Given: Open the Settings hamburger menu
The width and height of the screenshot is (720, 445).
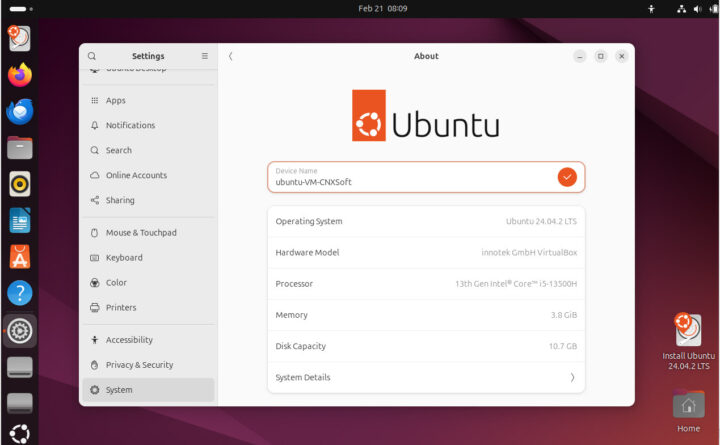Looking at the screenshot, I should point(205,57).
